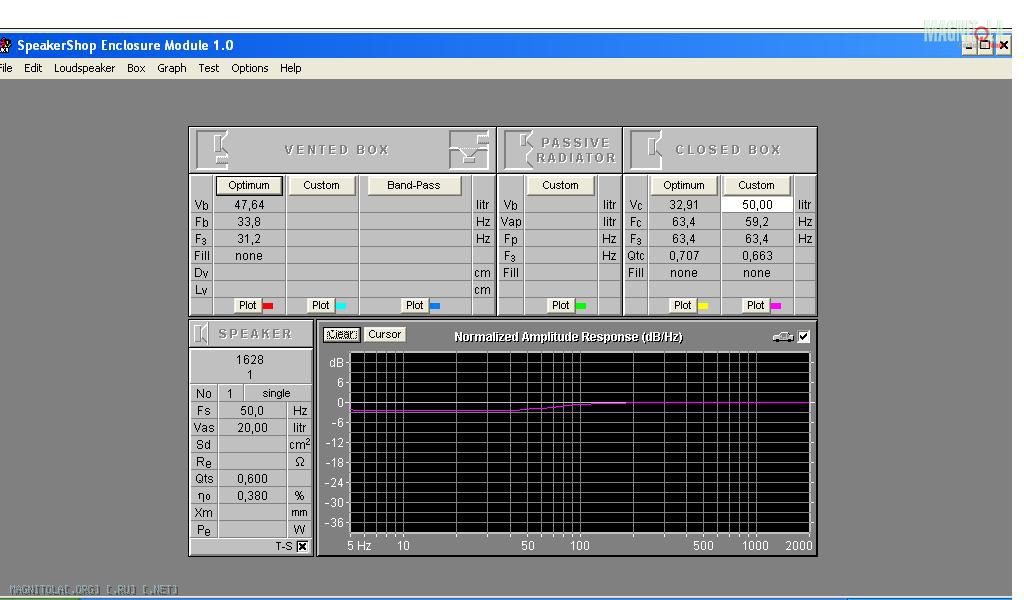This screenshot has width=1024, height=600.
Task: Click the closed box Custom Vc field 50,00
Action: pyautogui.click(x=757, y=205)
